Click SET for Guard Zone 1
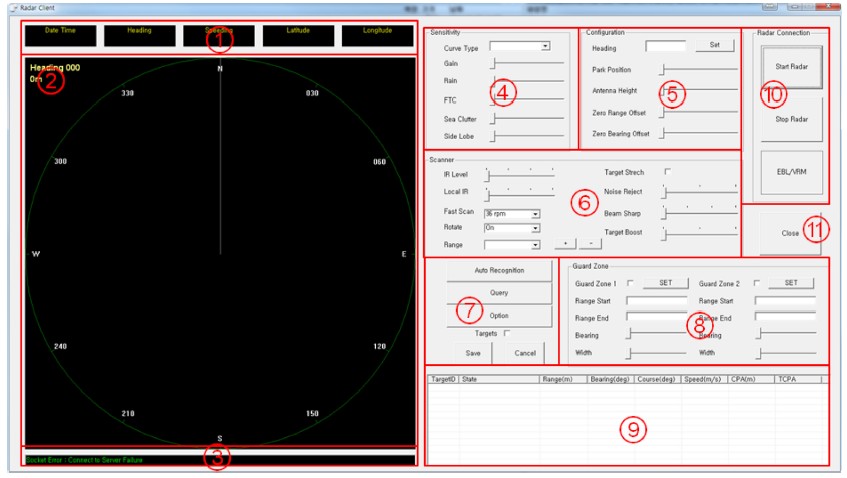Screen dimensions: 847x478 666,282
